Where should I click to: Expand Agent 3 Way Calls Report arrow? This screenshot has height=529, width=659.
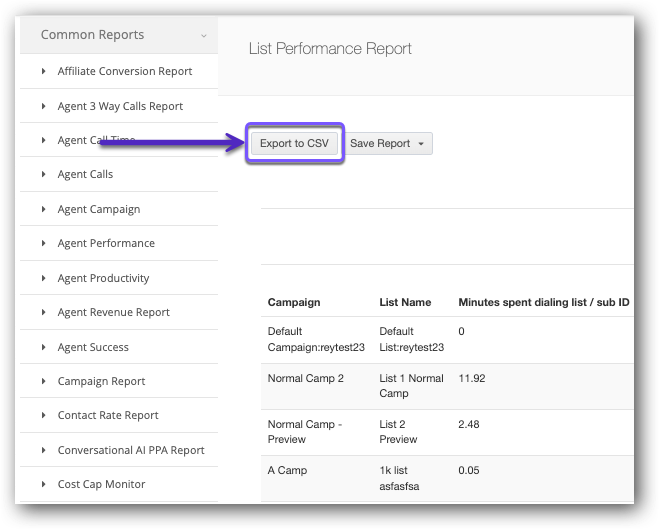point(43,106)
